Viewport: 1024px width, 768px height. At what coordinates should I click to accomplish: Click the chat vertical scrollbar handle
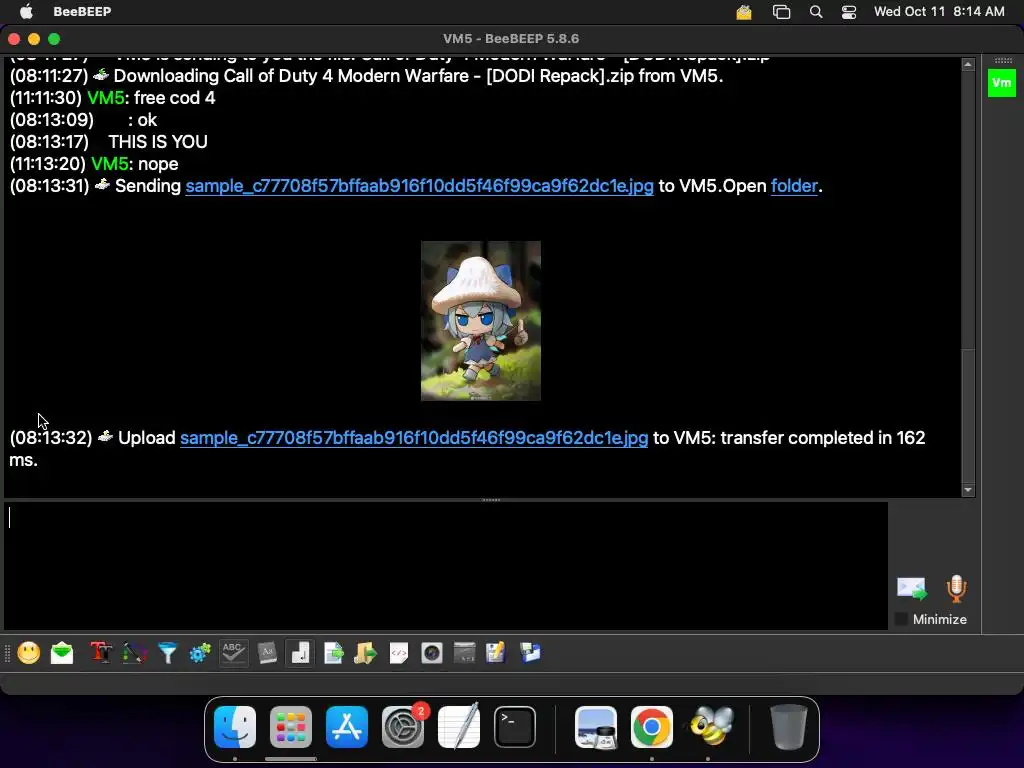click(x=968, y=415)
